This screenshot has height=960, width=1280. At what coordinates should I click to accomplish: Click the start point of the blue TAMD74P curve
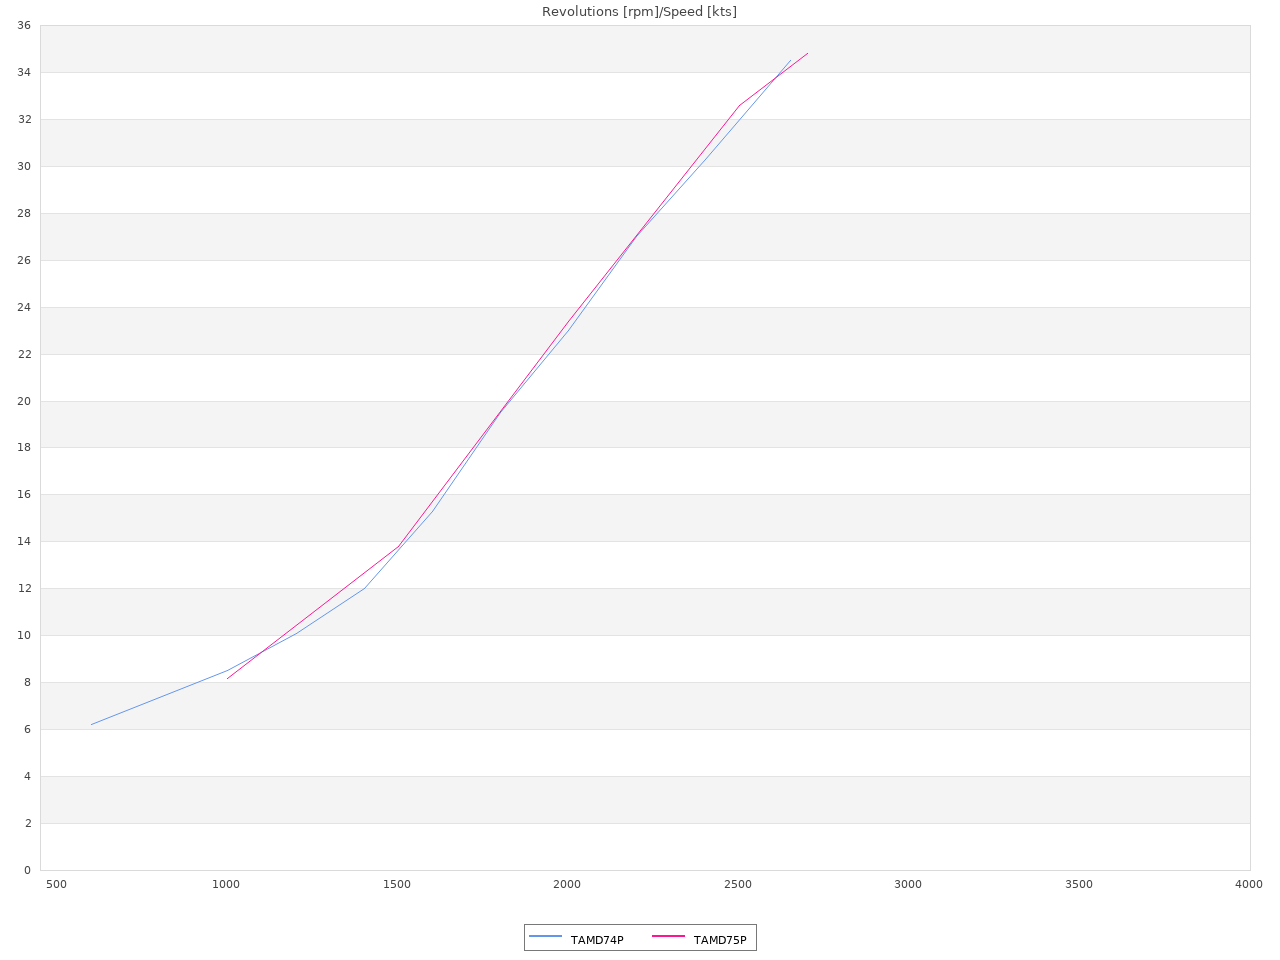(x=91, y=724)
